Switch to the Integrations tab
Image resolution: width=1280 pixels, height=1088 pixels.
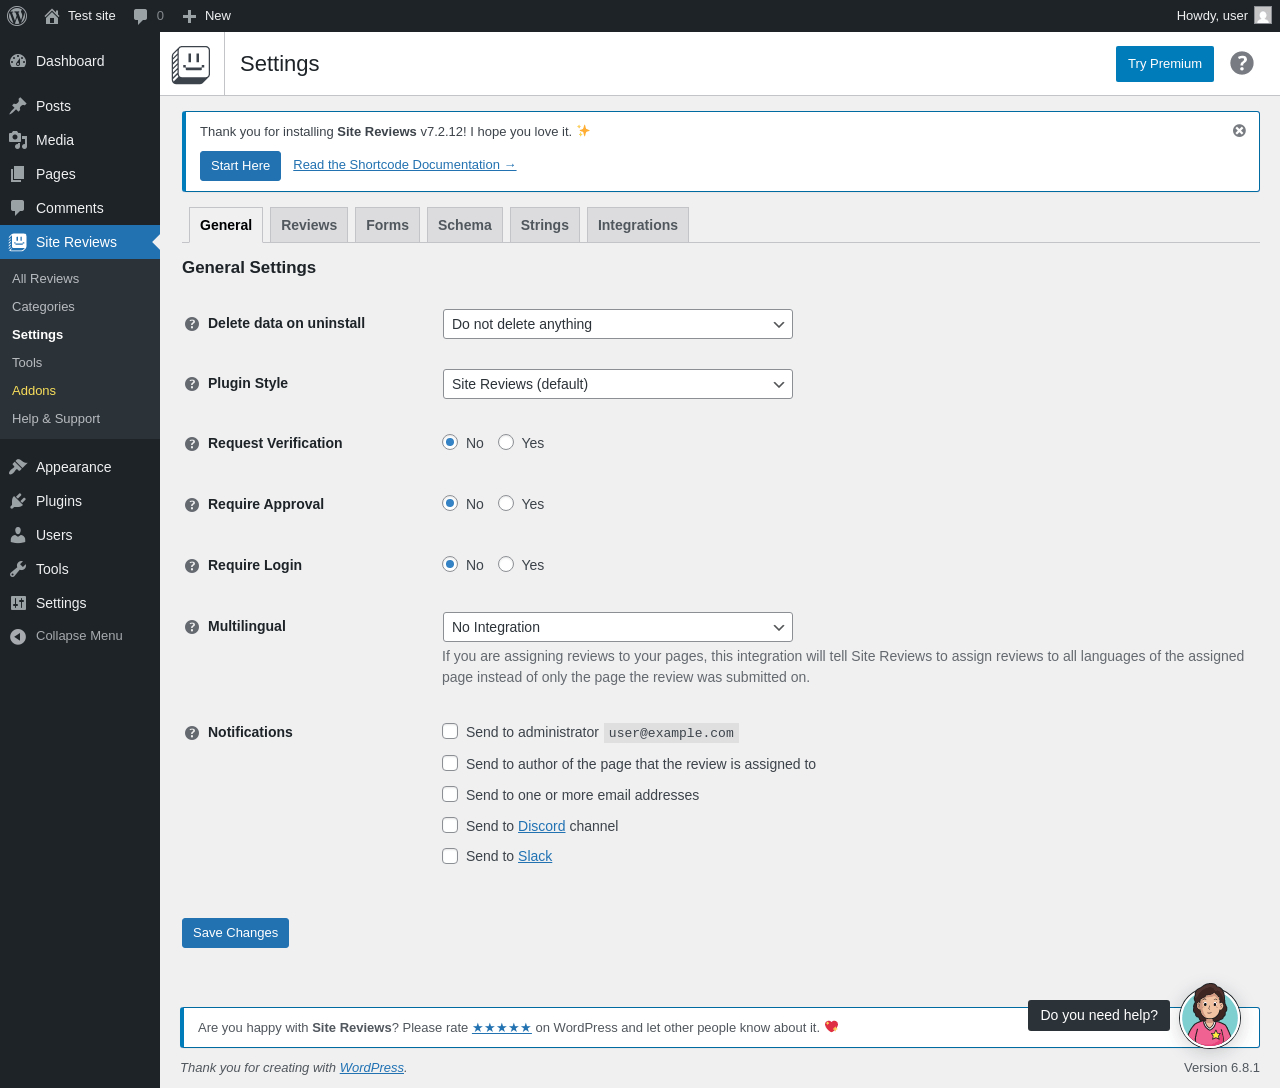click(638, 225)
